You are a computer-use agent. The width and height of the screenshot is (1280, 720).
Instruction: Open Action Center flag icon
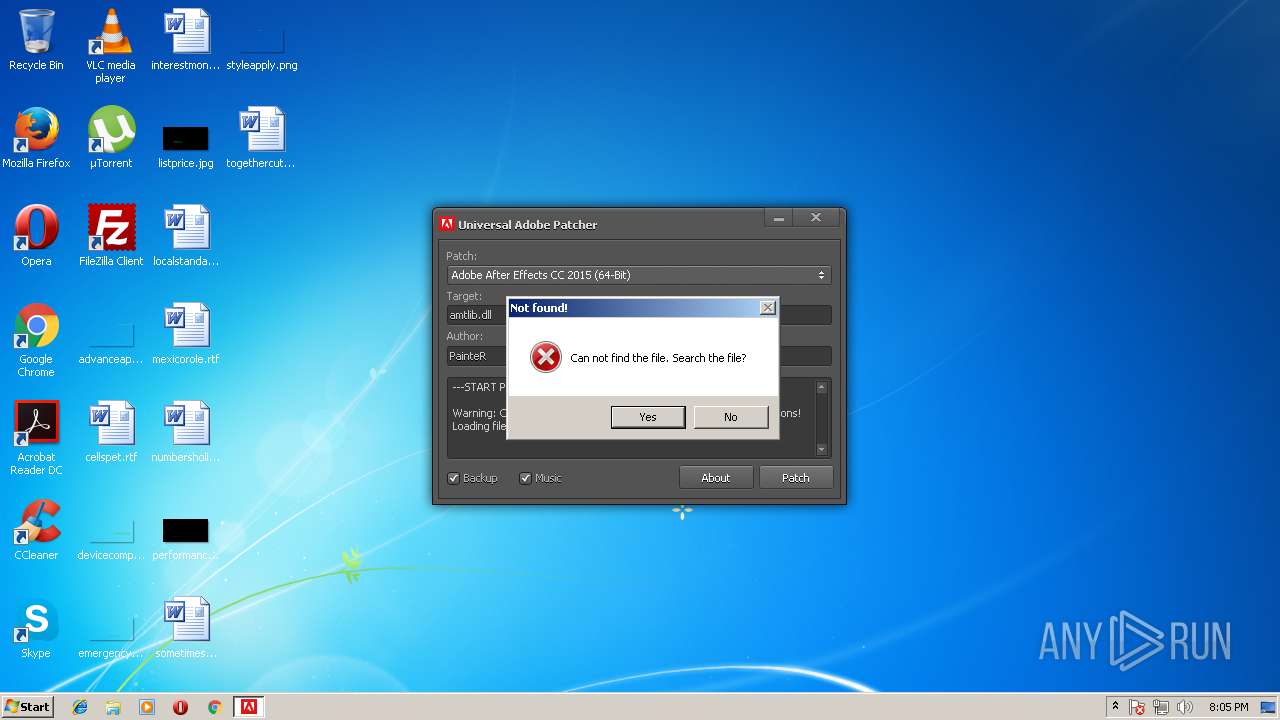tap(1137, 707)
